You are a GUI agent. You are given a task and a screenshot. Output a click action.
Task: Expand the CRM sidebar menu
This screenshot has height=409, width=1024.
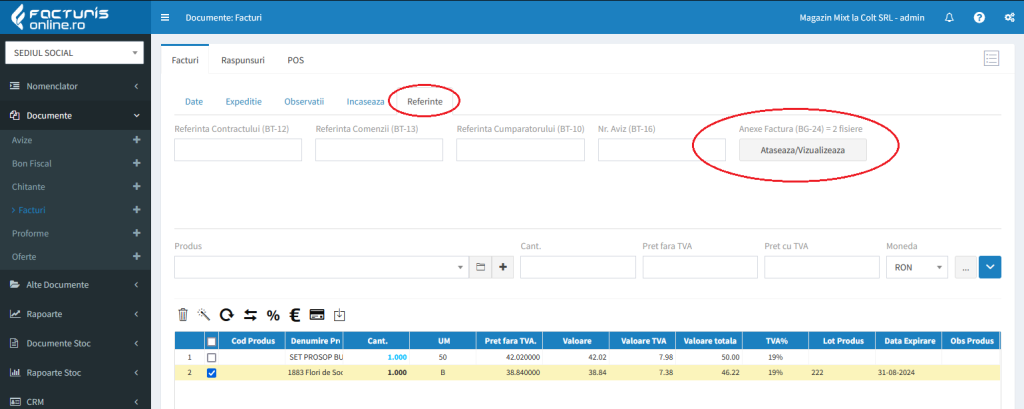(76, 402)
